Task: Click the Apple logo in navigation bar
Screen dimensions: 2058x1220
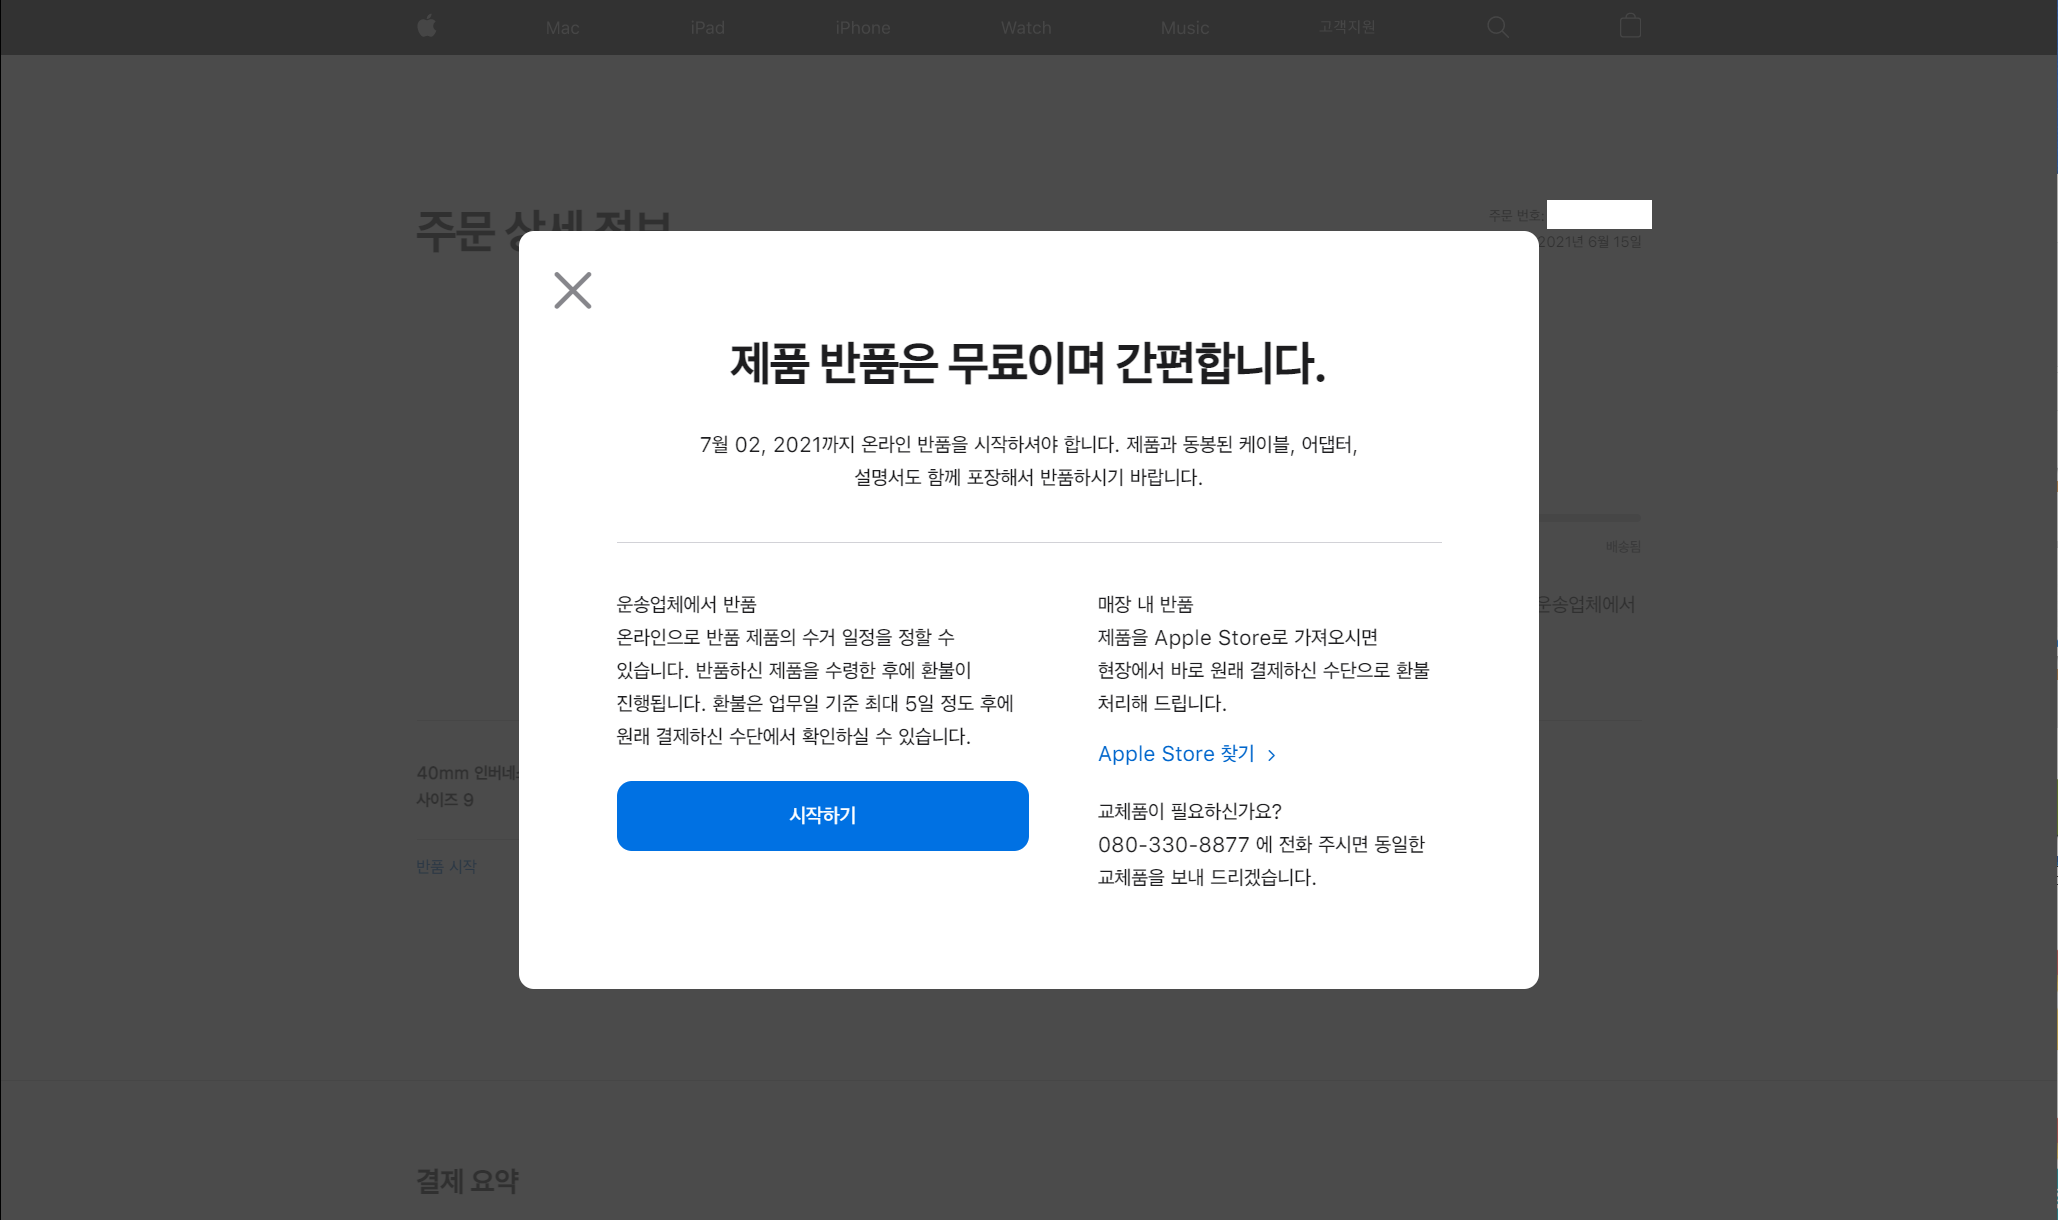Action: [x=427, y=26]
